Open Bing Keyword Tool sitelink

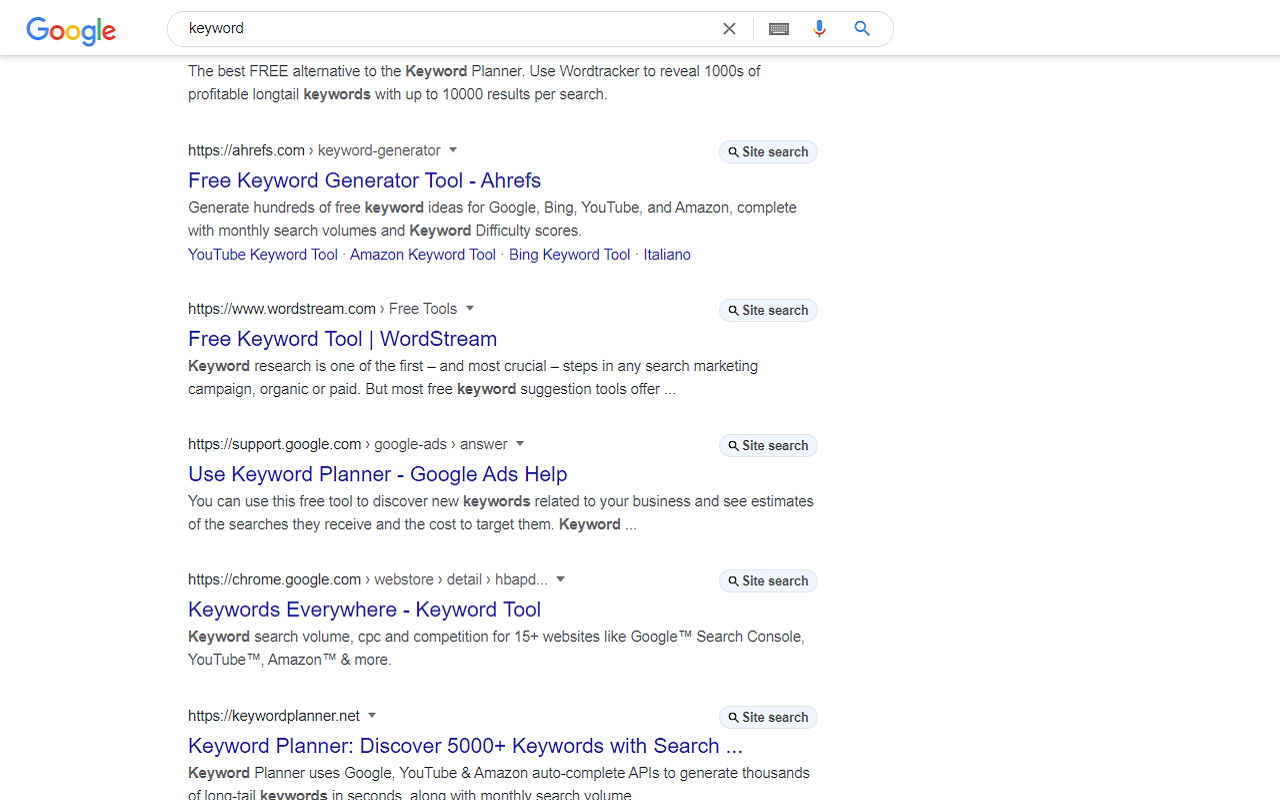tap(569, 254)
